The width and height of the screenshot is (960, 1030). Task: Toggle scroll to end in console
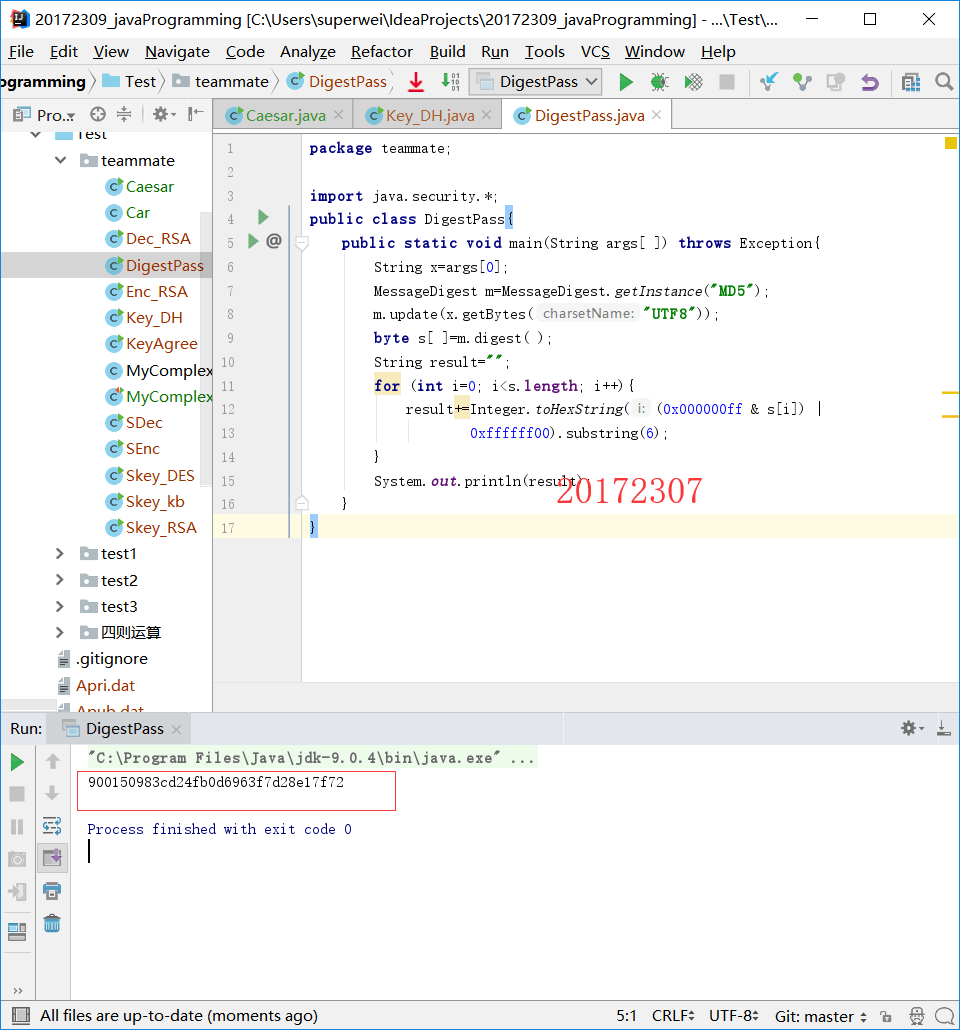52,858
